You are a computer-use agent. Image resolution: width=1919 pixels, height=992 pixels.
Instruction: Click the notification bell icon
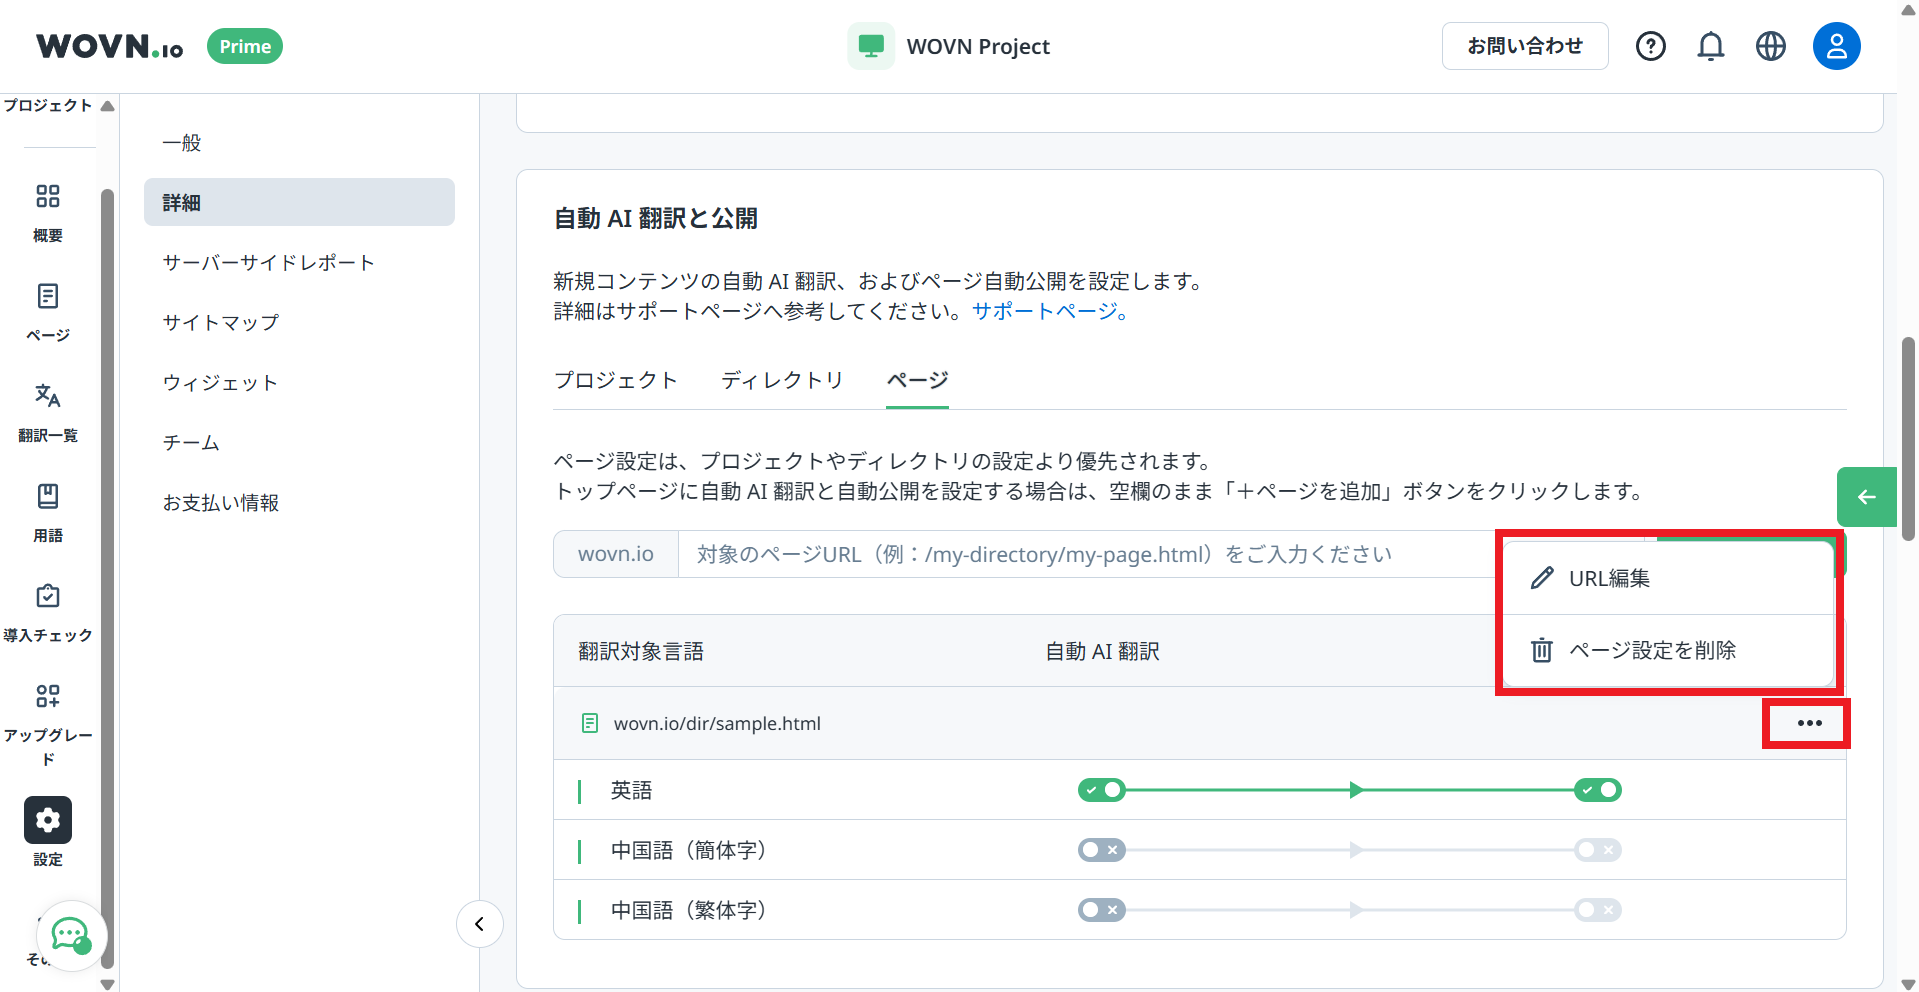click(1710, 46)
